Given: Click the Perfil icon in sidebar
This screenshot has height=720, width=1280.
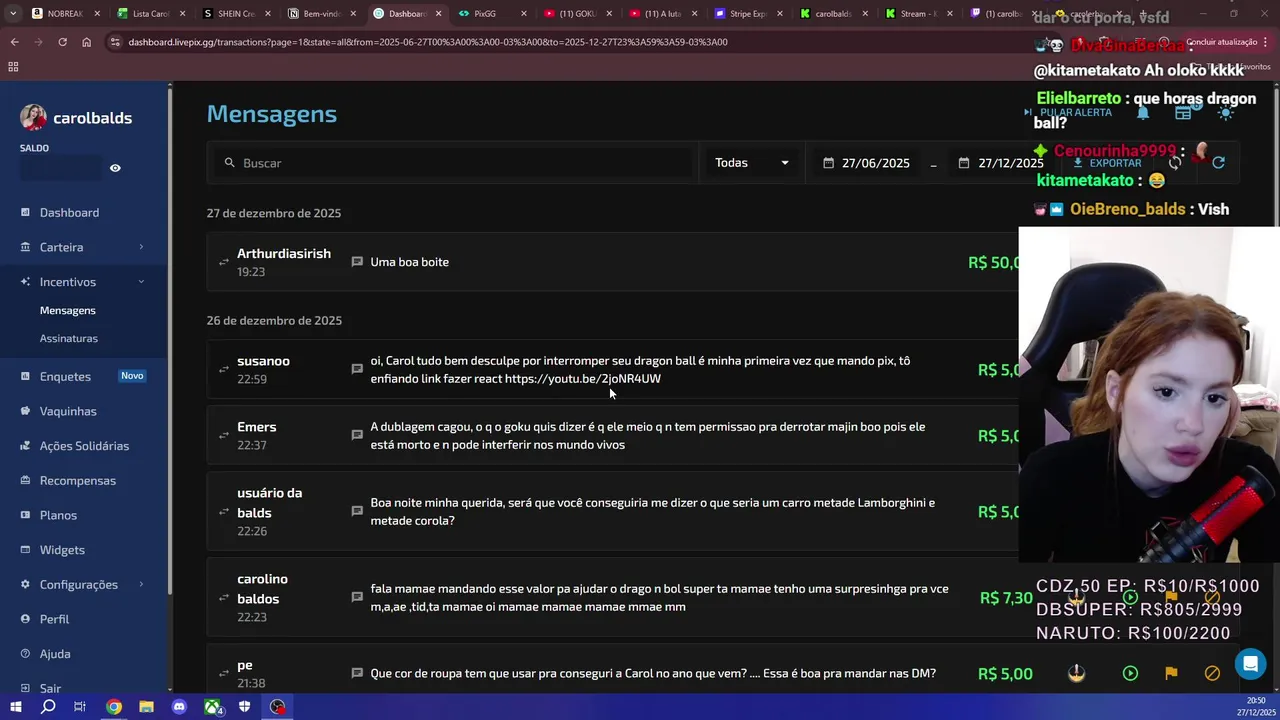Looking at the screenshot, I should point(25,619).
